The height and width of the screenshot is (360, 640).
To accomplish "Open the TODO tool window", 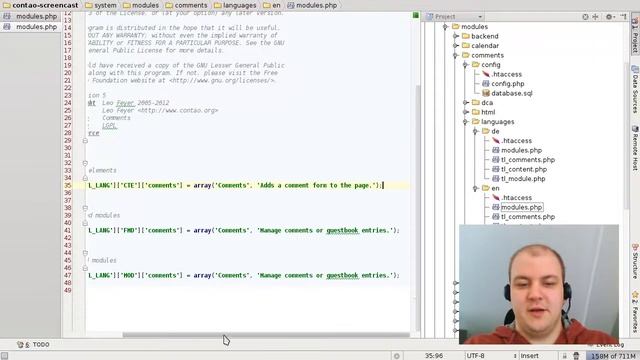I will click(33, 344).
